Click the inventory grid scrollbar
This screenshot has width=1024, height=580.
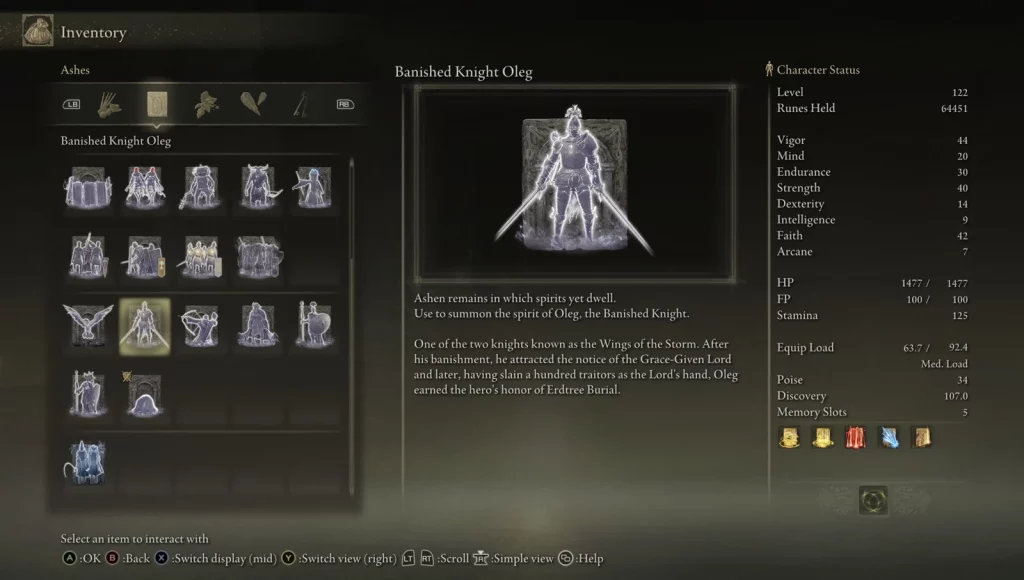(x=351, y=327)
